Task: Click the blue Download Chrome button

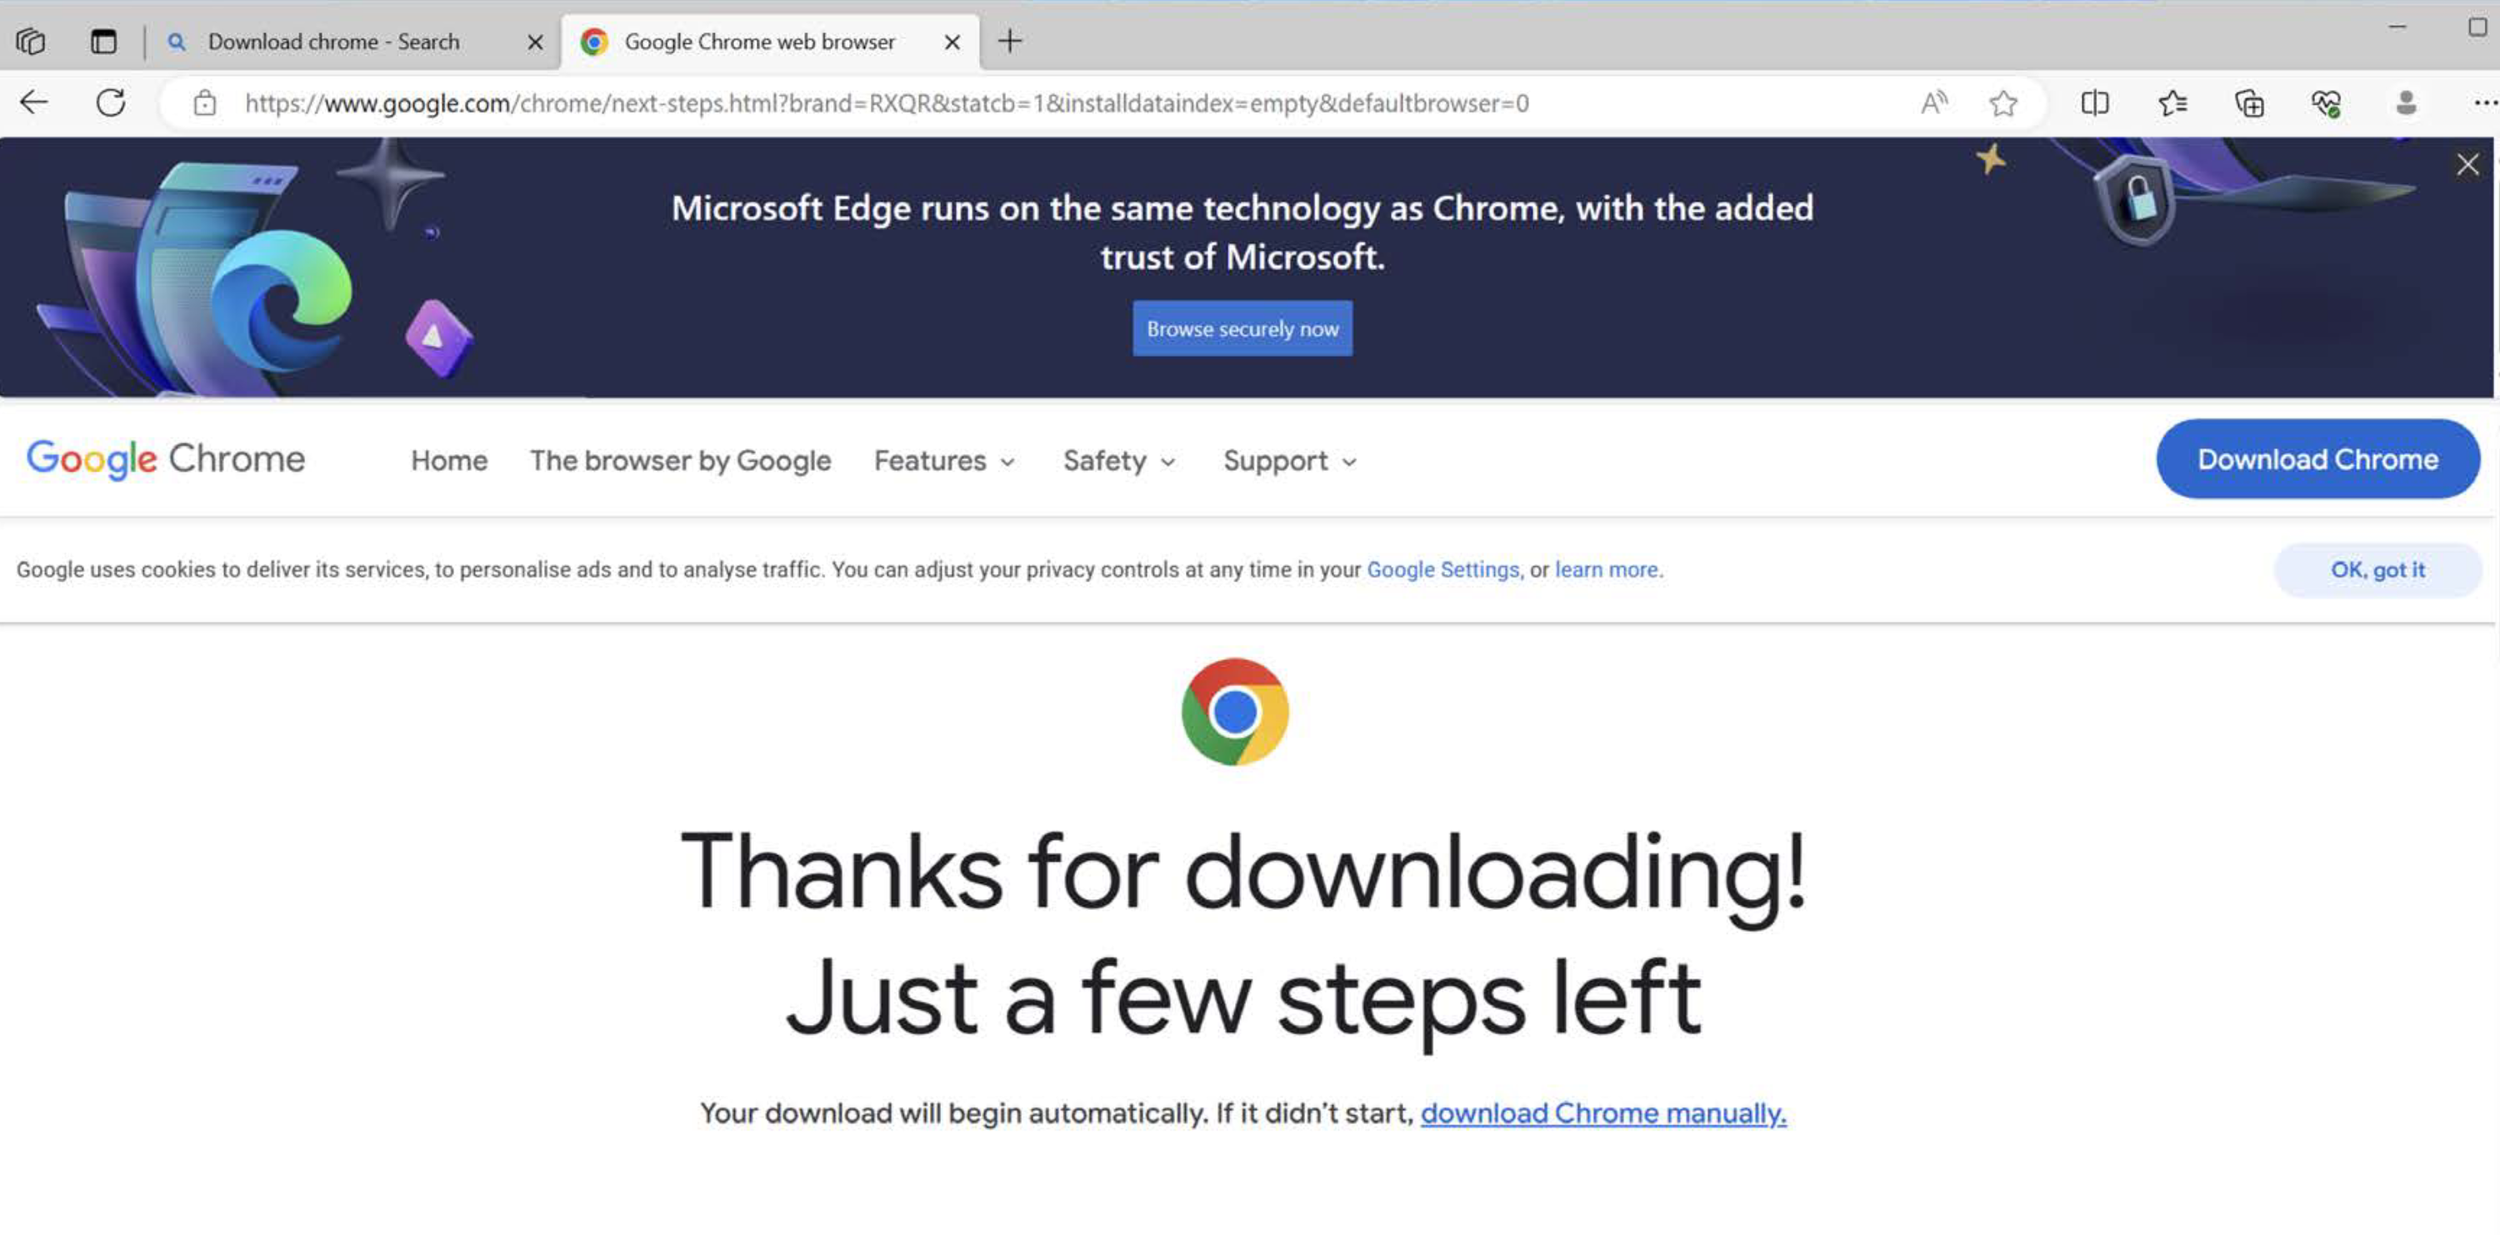Action: click(2317, 459)
